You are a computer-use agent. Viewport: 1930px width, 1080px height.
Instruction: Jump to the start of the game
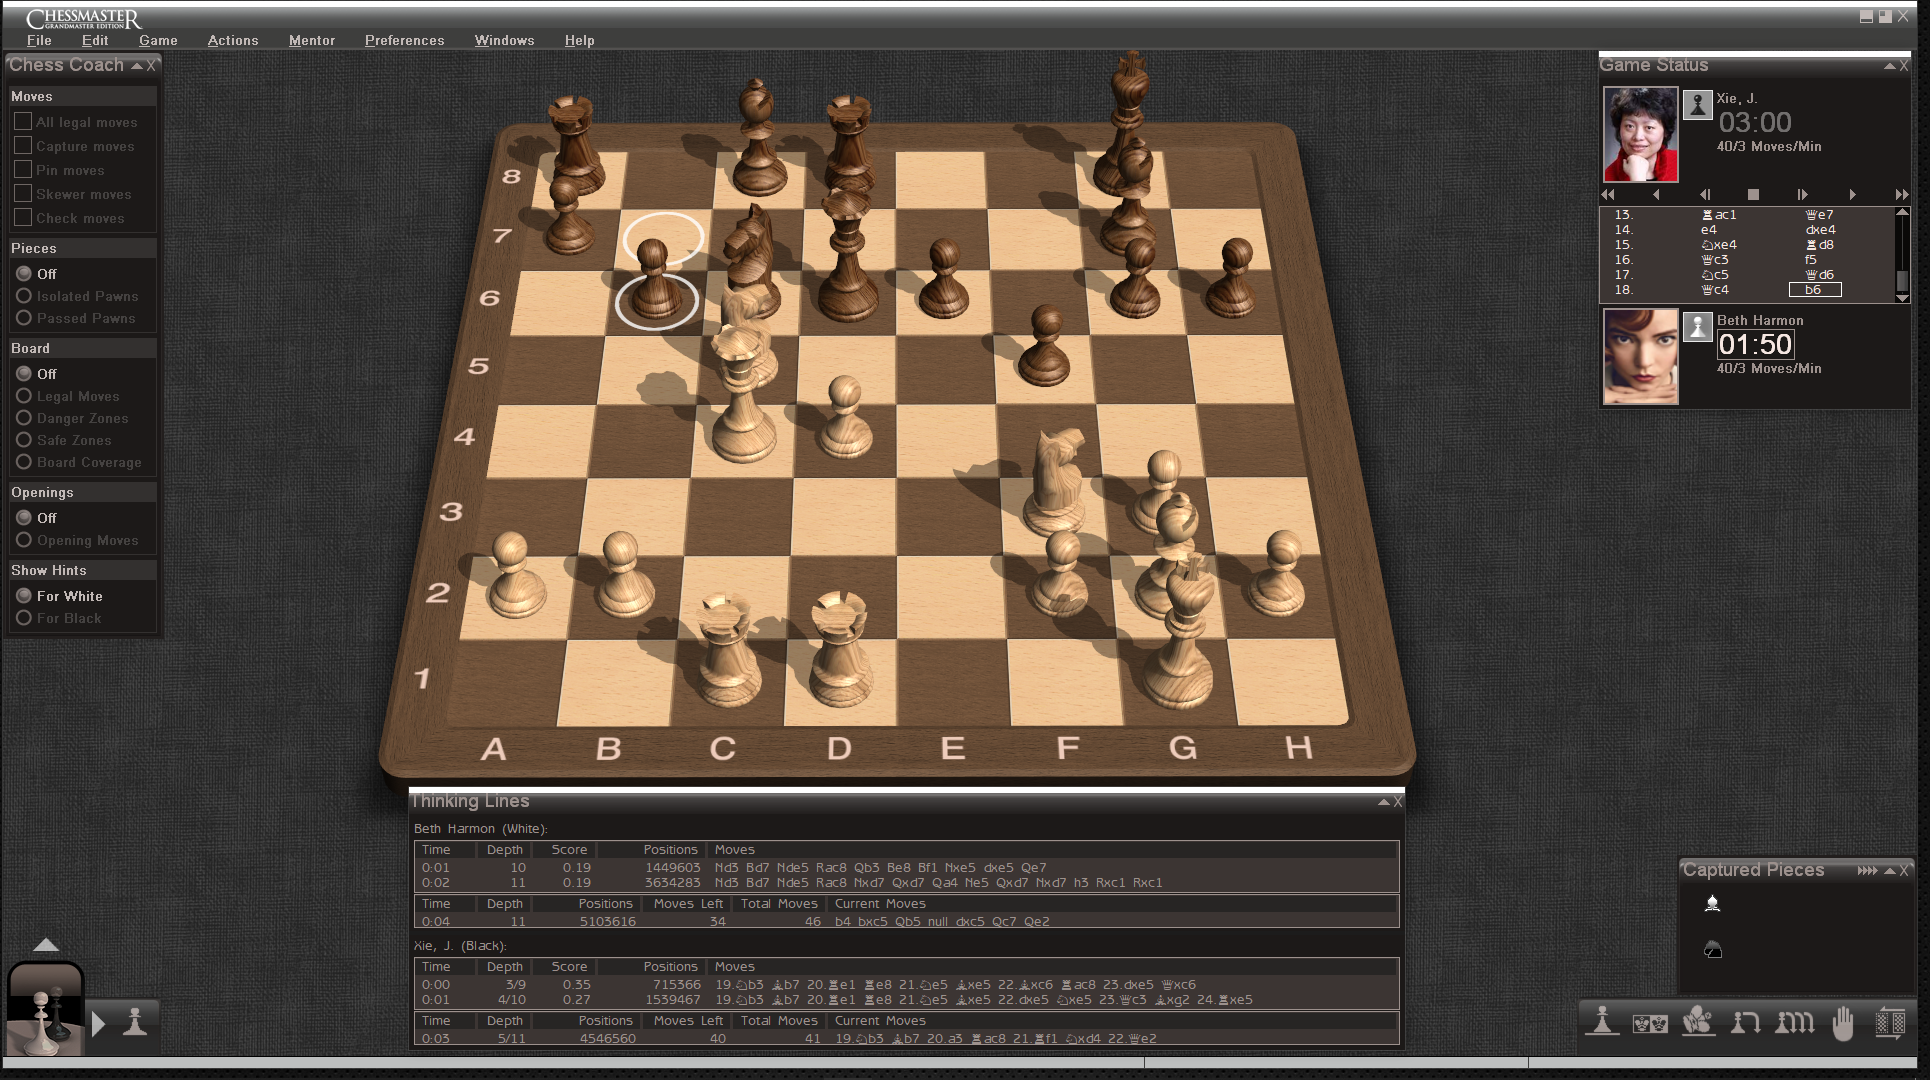pyautogui.click(x=1608, y=194)
